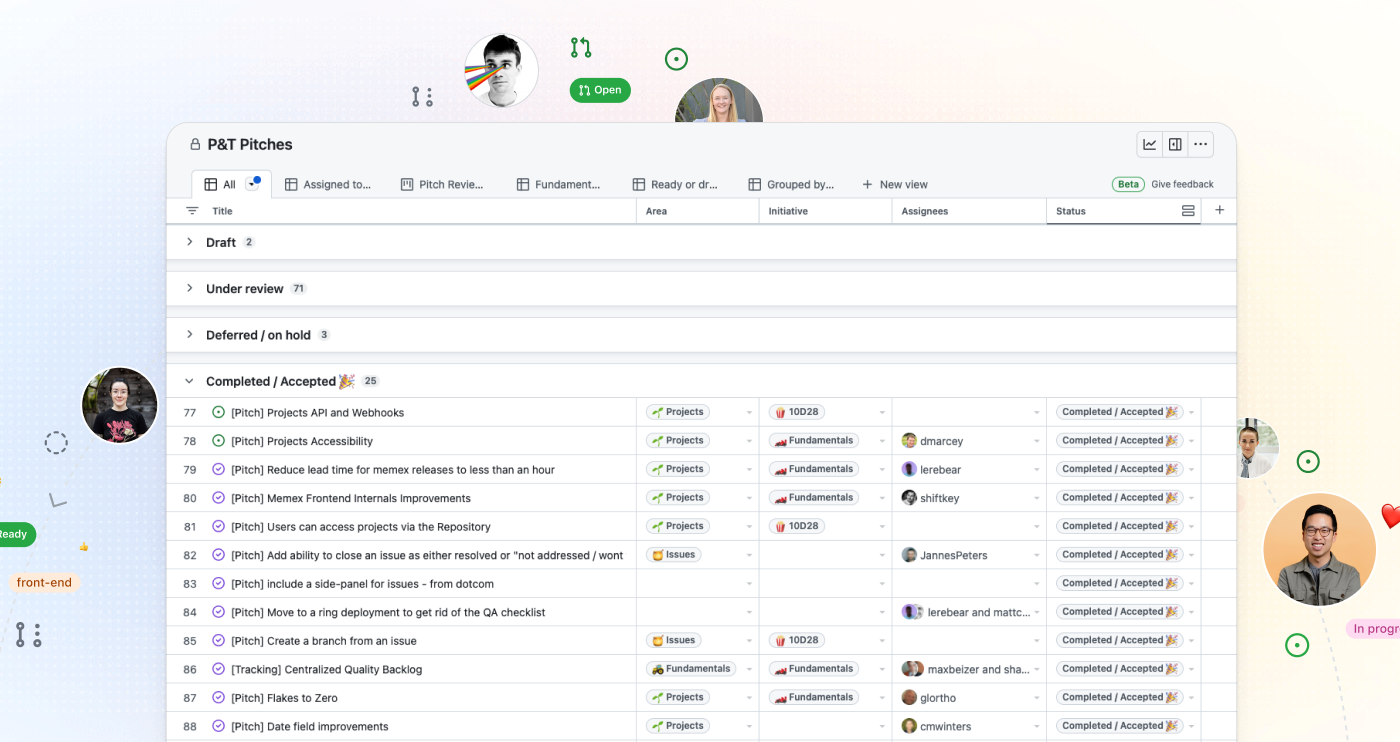This screenshot has width=1400, height=742.
Task: Click the lock icon next to P&T Pitches
Action: (194, 144)
